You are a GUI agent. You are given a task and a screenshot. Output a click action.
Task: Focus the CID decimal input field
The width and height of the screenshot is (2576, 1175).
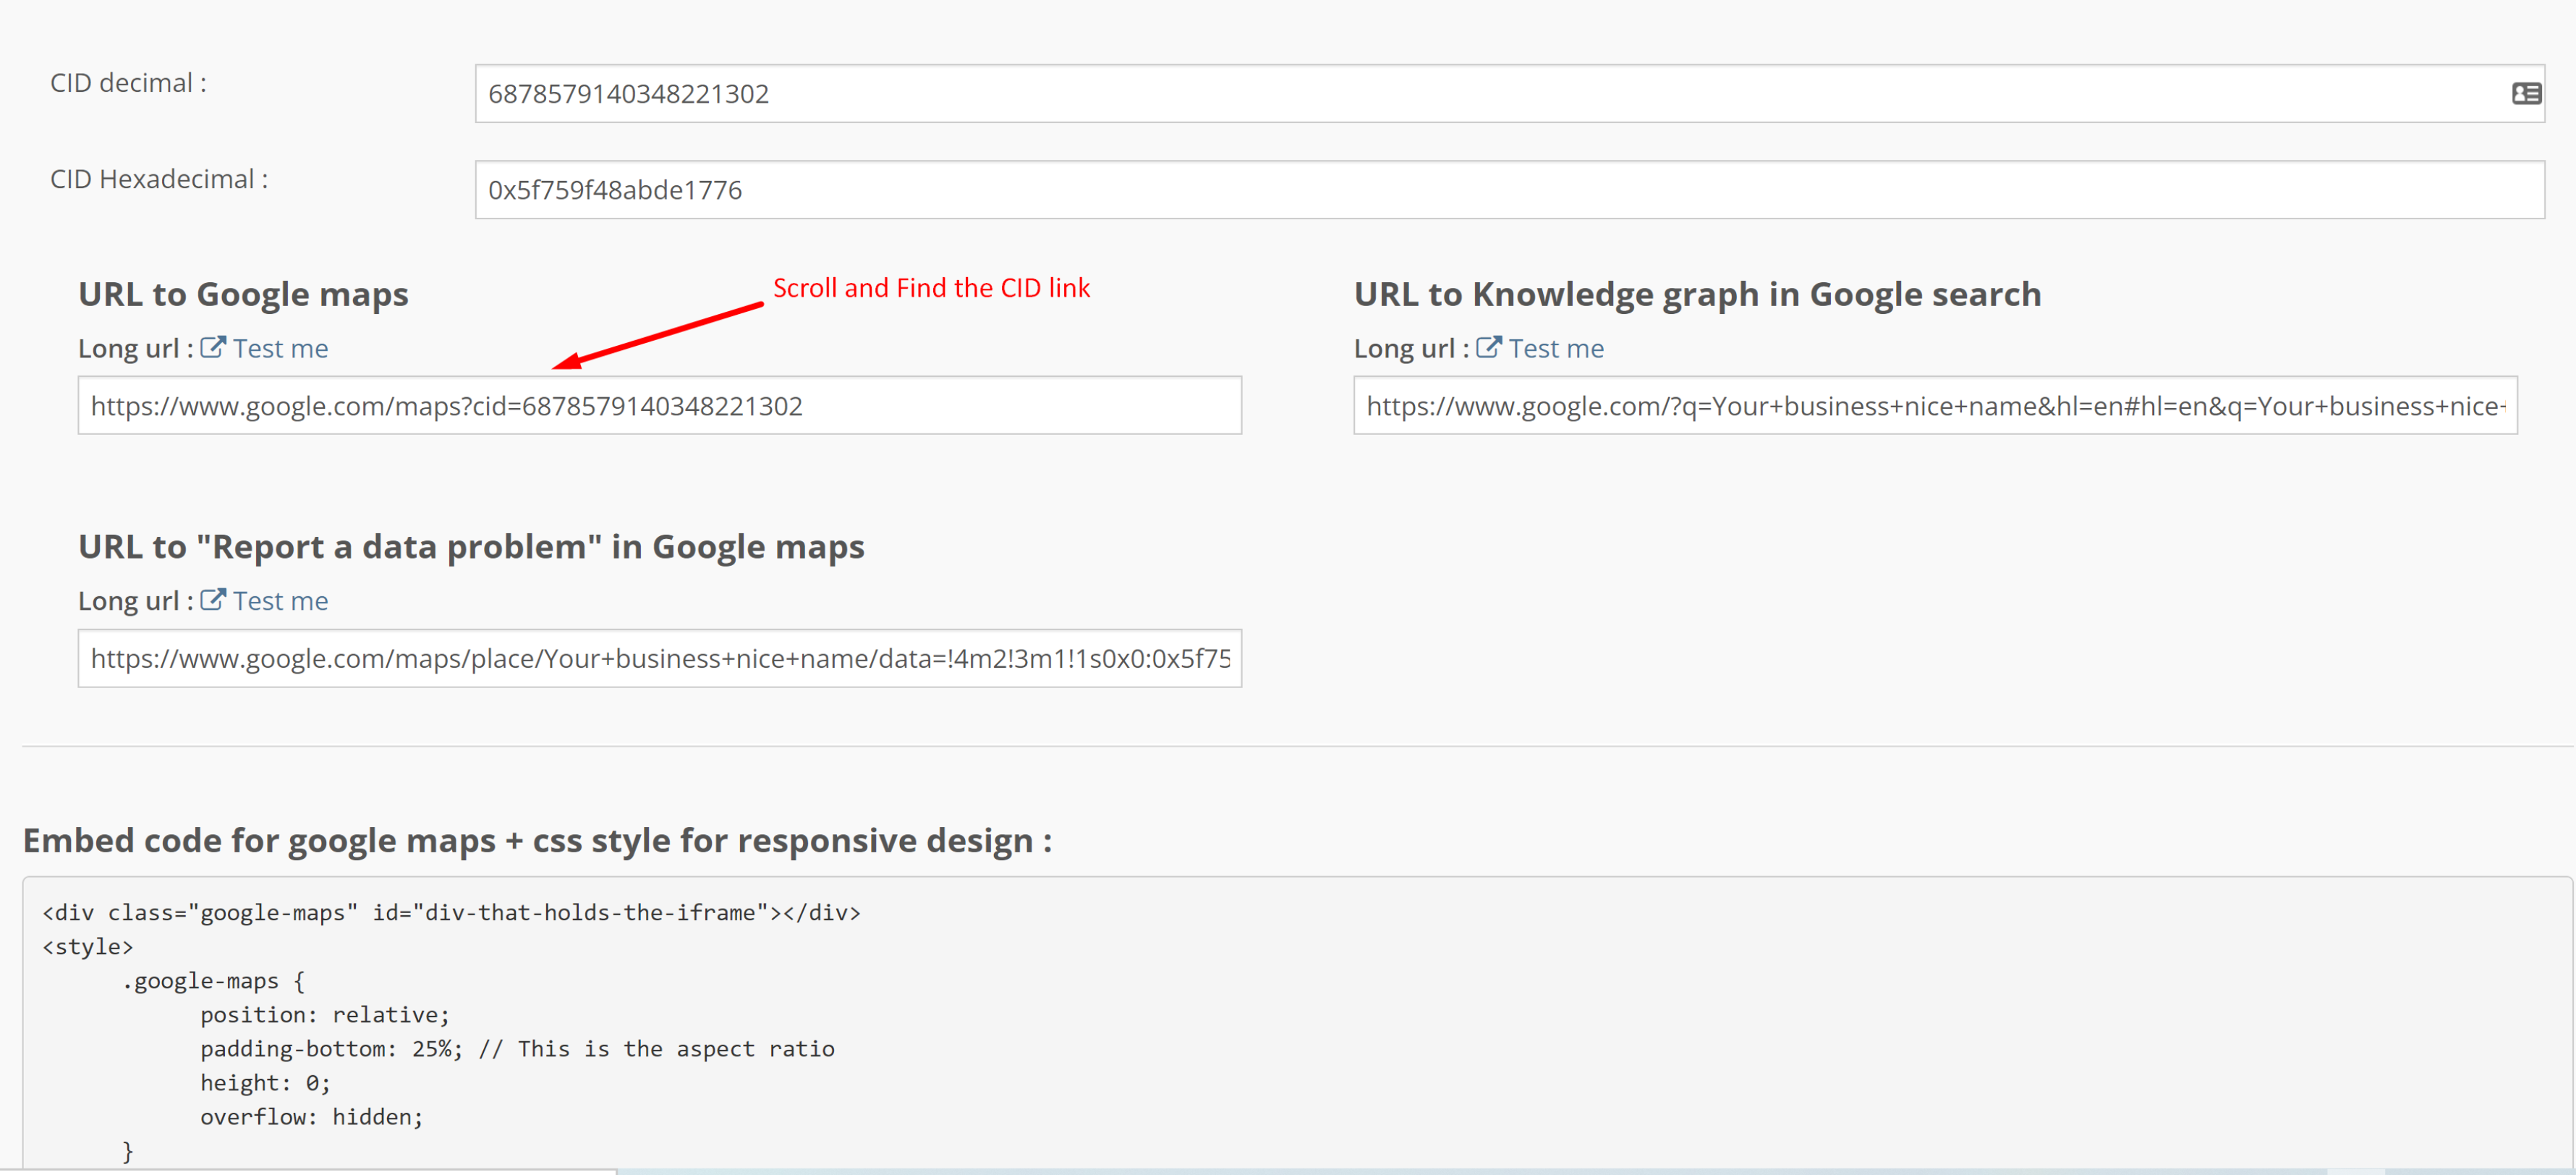click(1400, 94)
